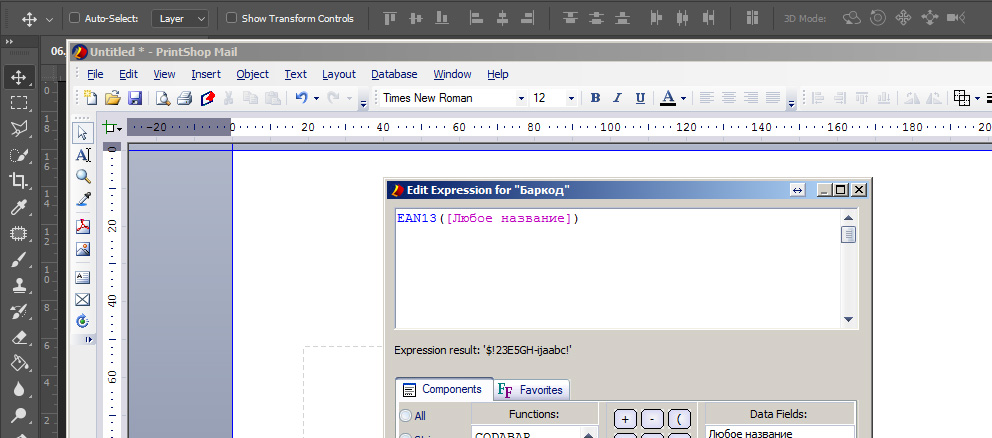Click PrintShop Mail New document icon

92,98
